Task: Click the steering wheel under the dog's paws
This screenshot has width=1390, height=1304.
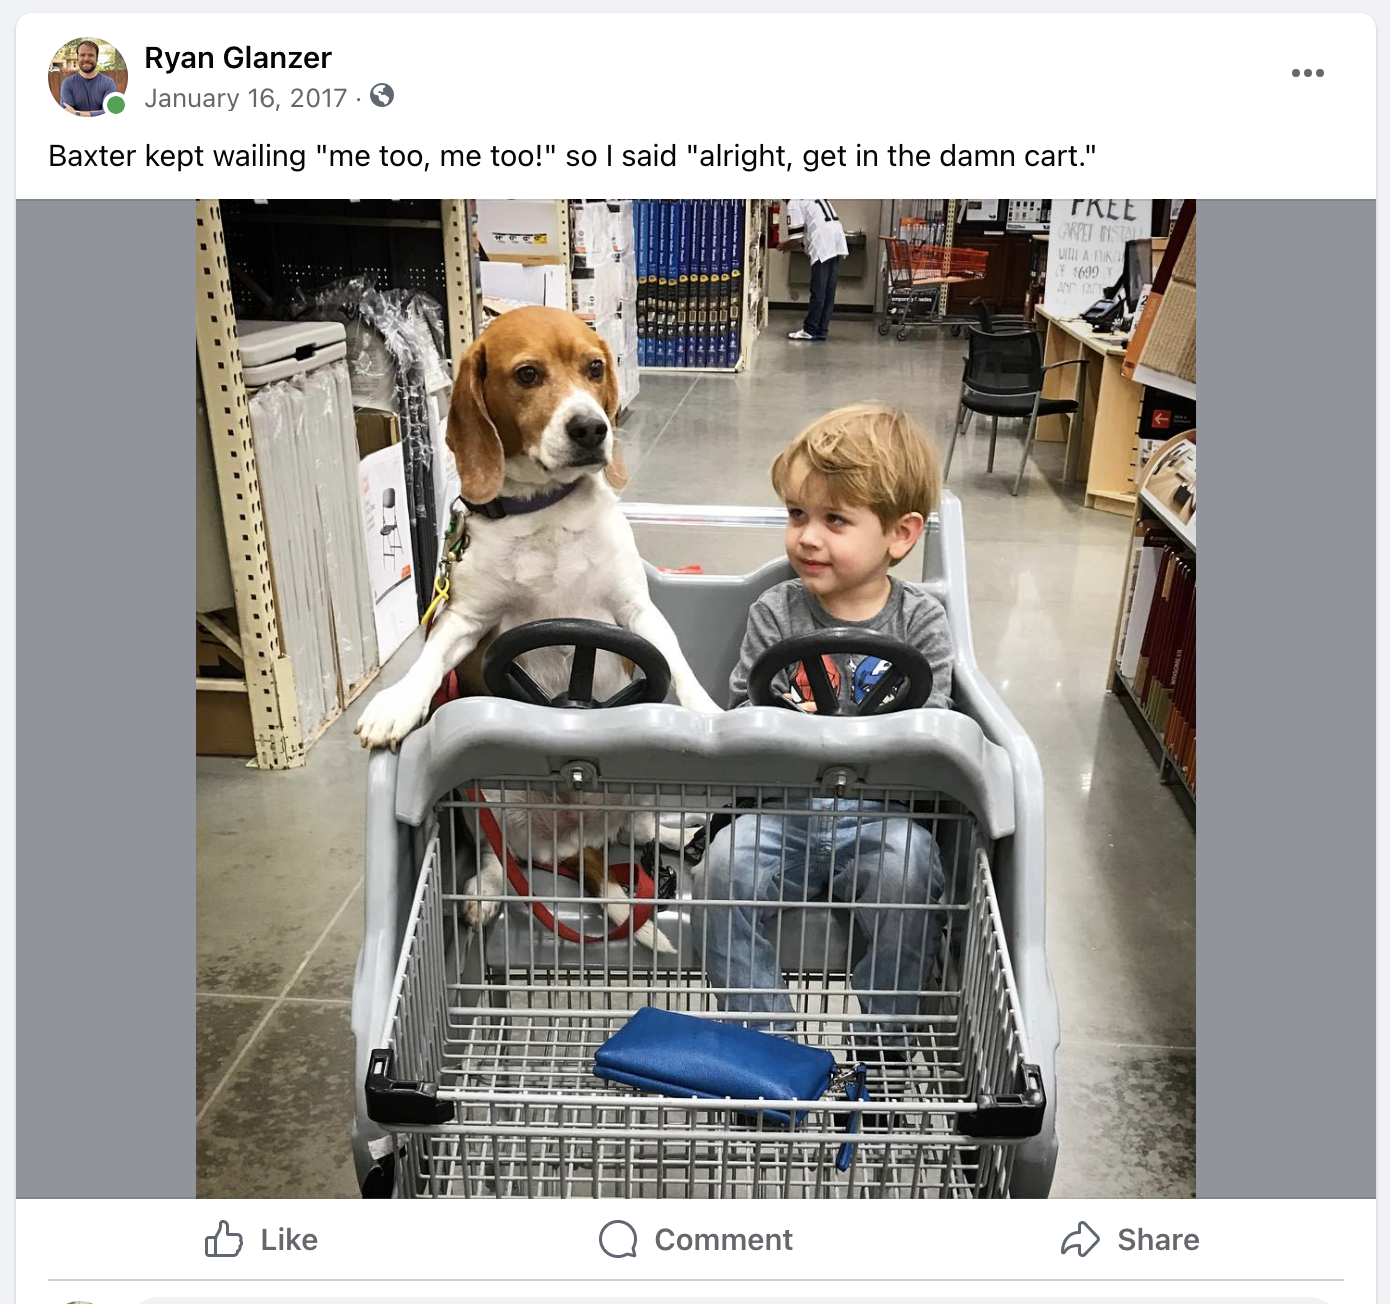Action: tap(577, 662)
